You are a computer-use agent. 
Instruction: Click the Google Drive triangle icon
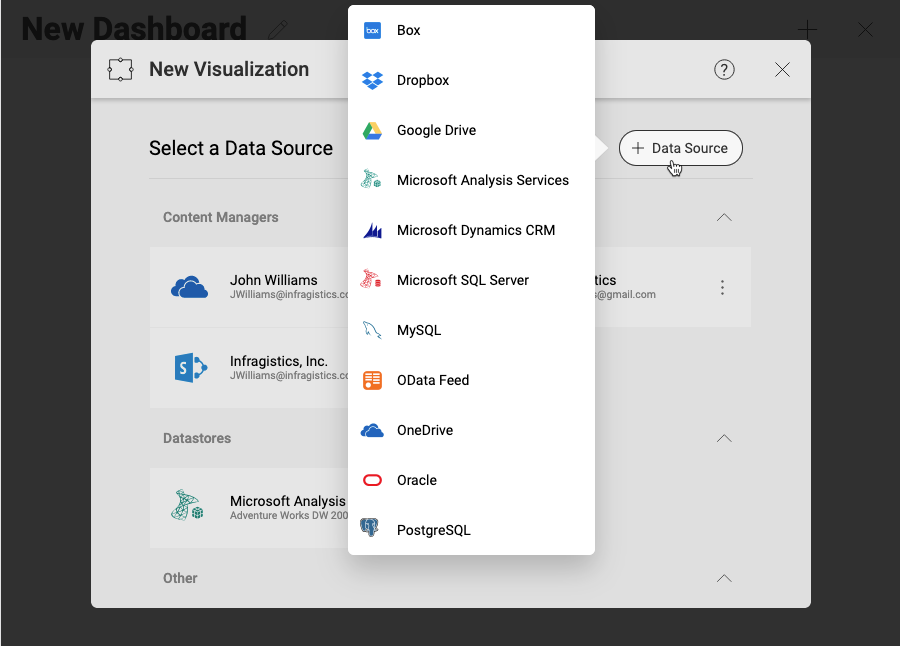coord(372,130)
